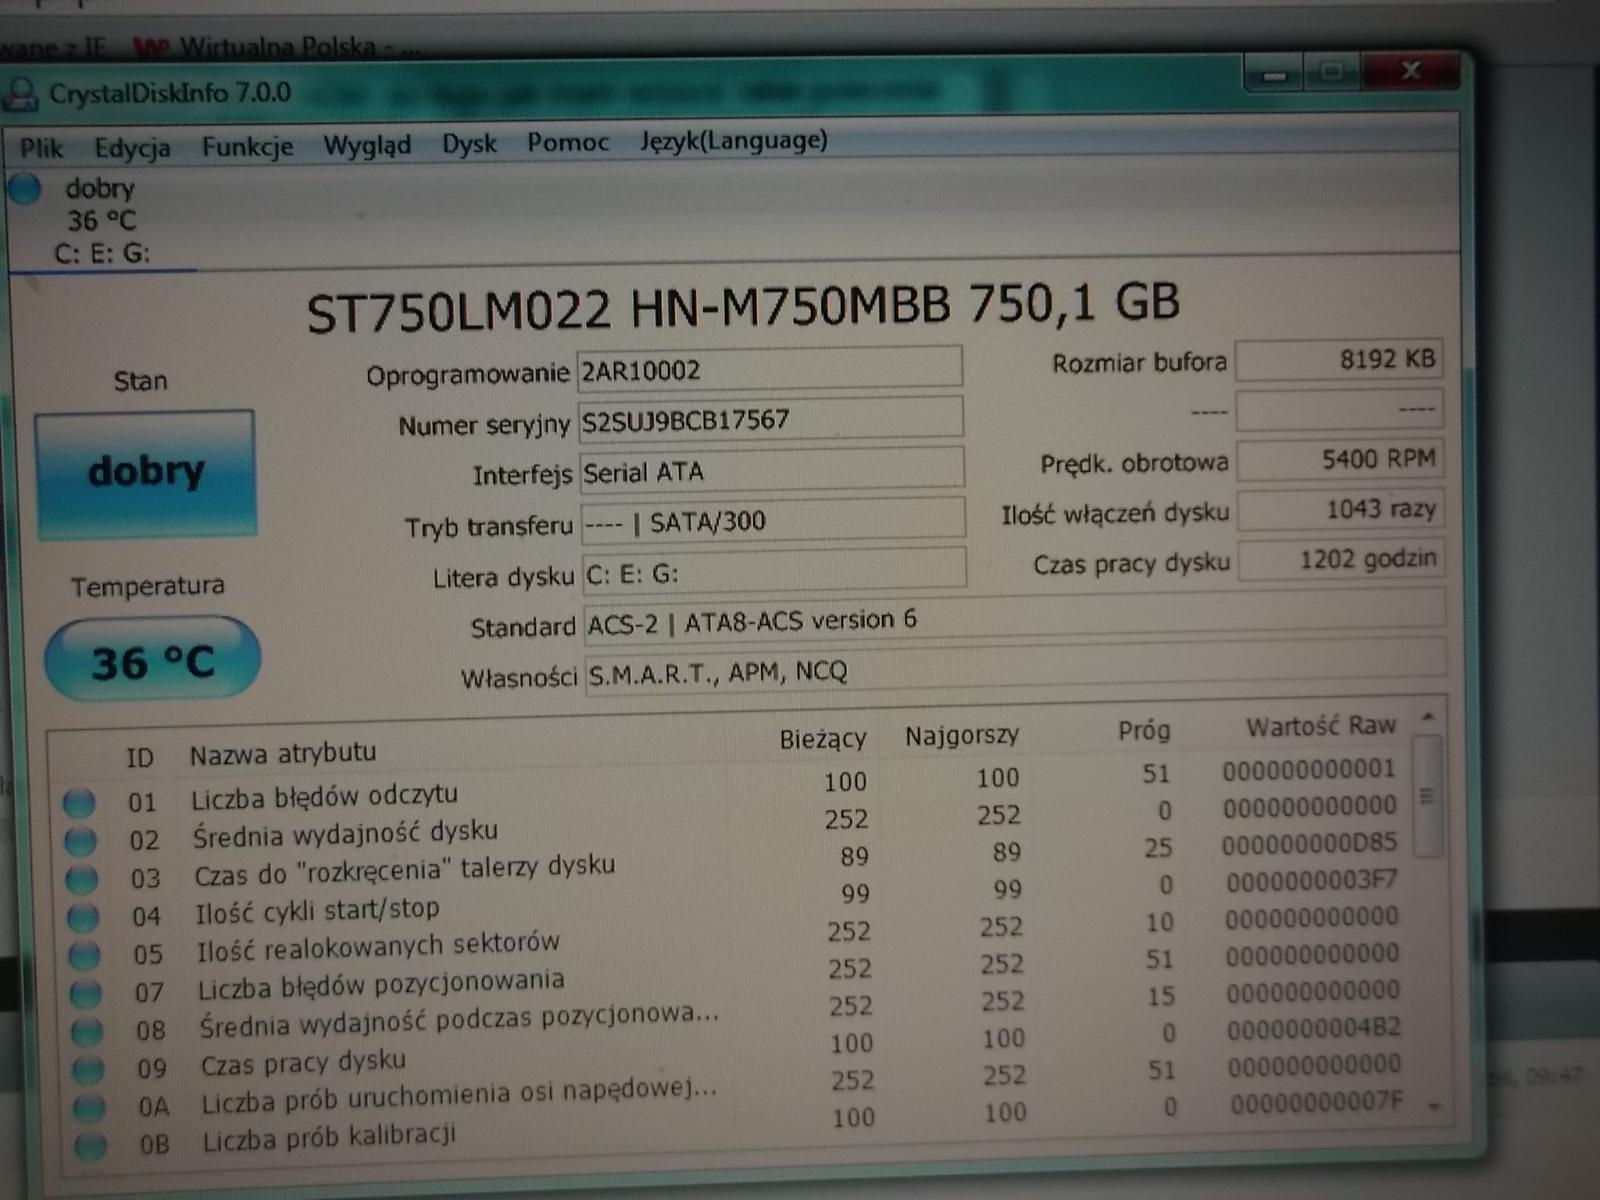Click the status circle for attribute 0B

pos(90,1146)
